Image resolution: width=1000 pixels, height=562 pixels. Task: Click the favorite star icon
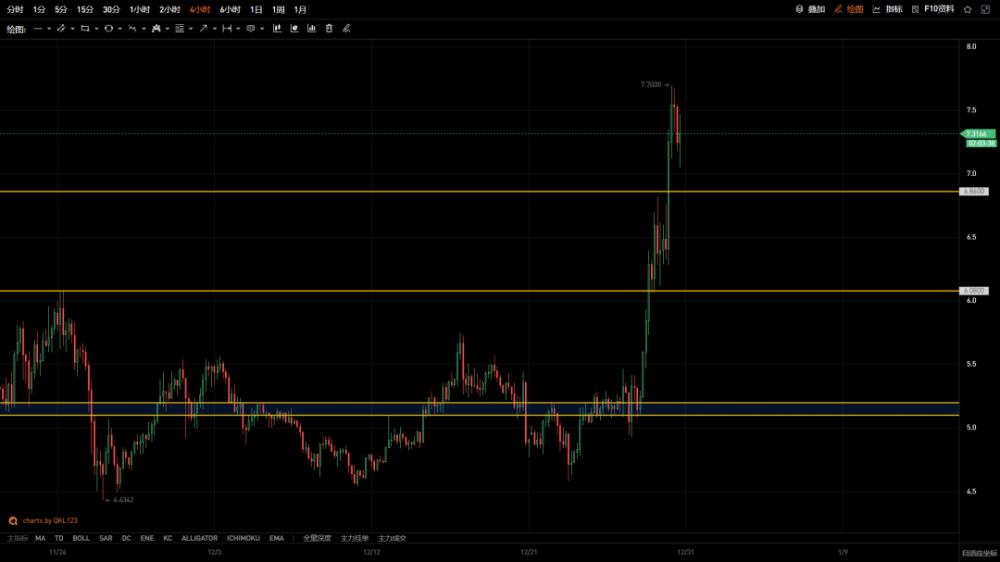[x=967, y=10]
